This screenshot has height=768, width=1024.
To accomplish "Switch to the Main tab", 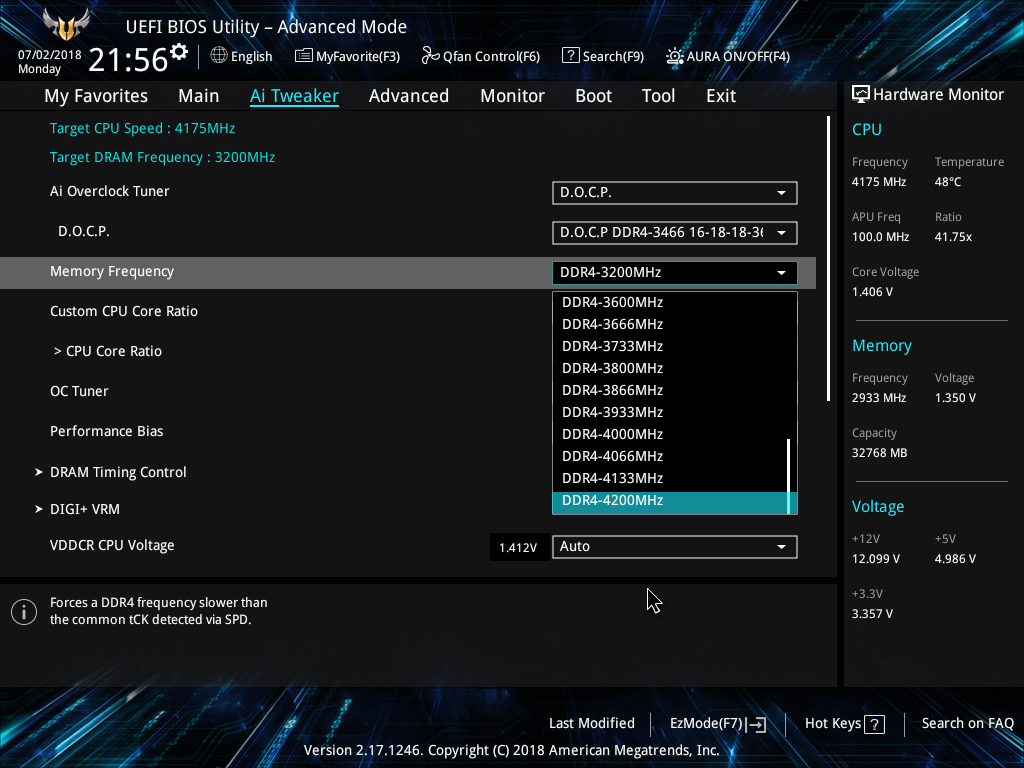I will 199,96.
